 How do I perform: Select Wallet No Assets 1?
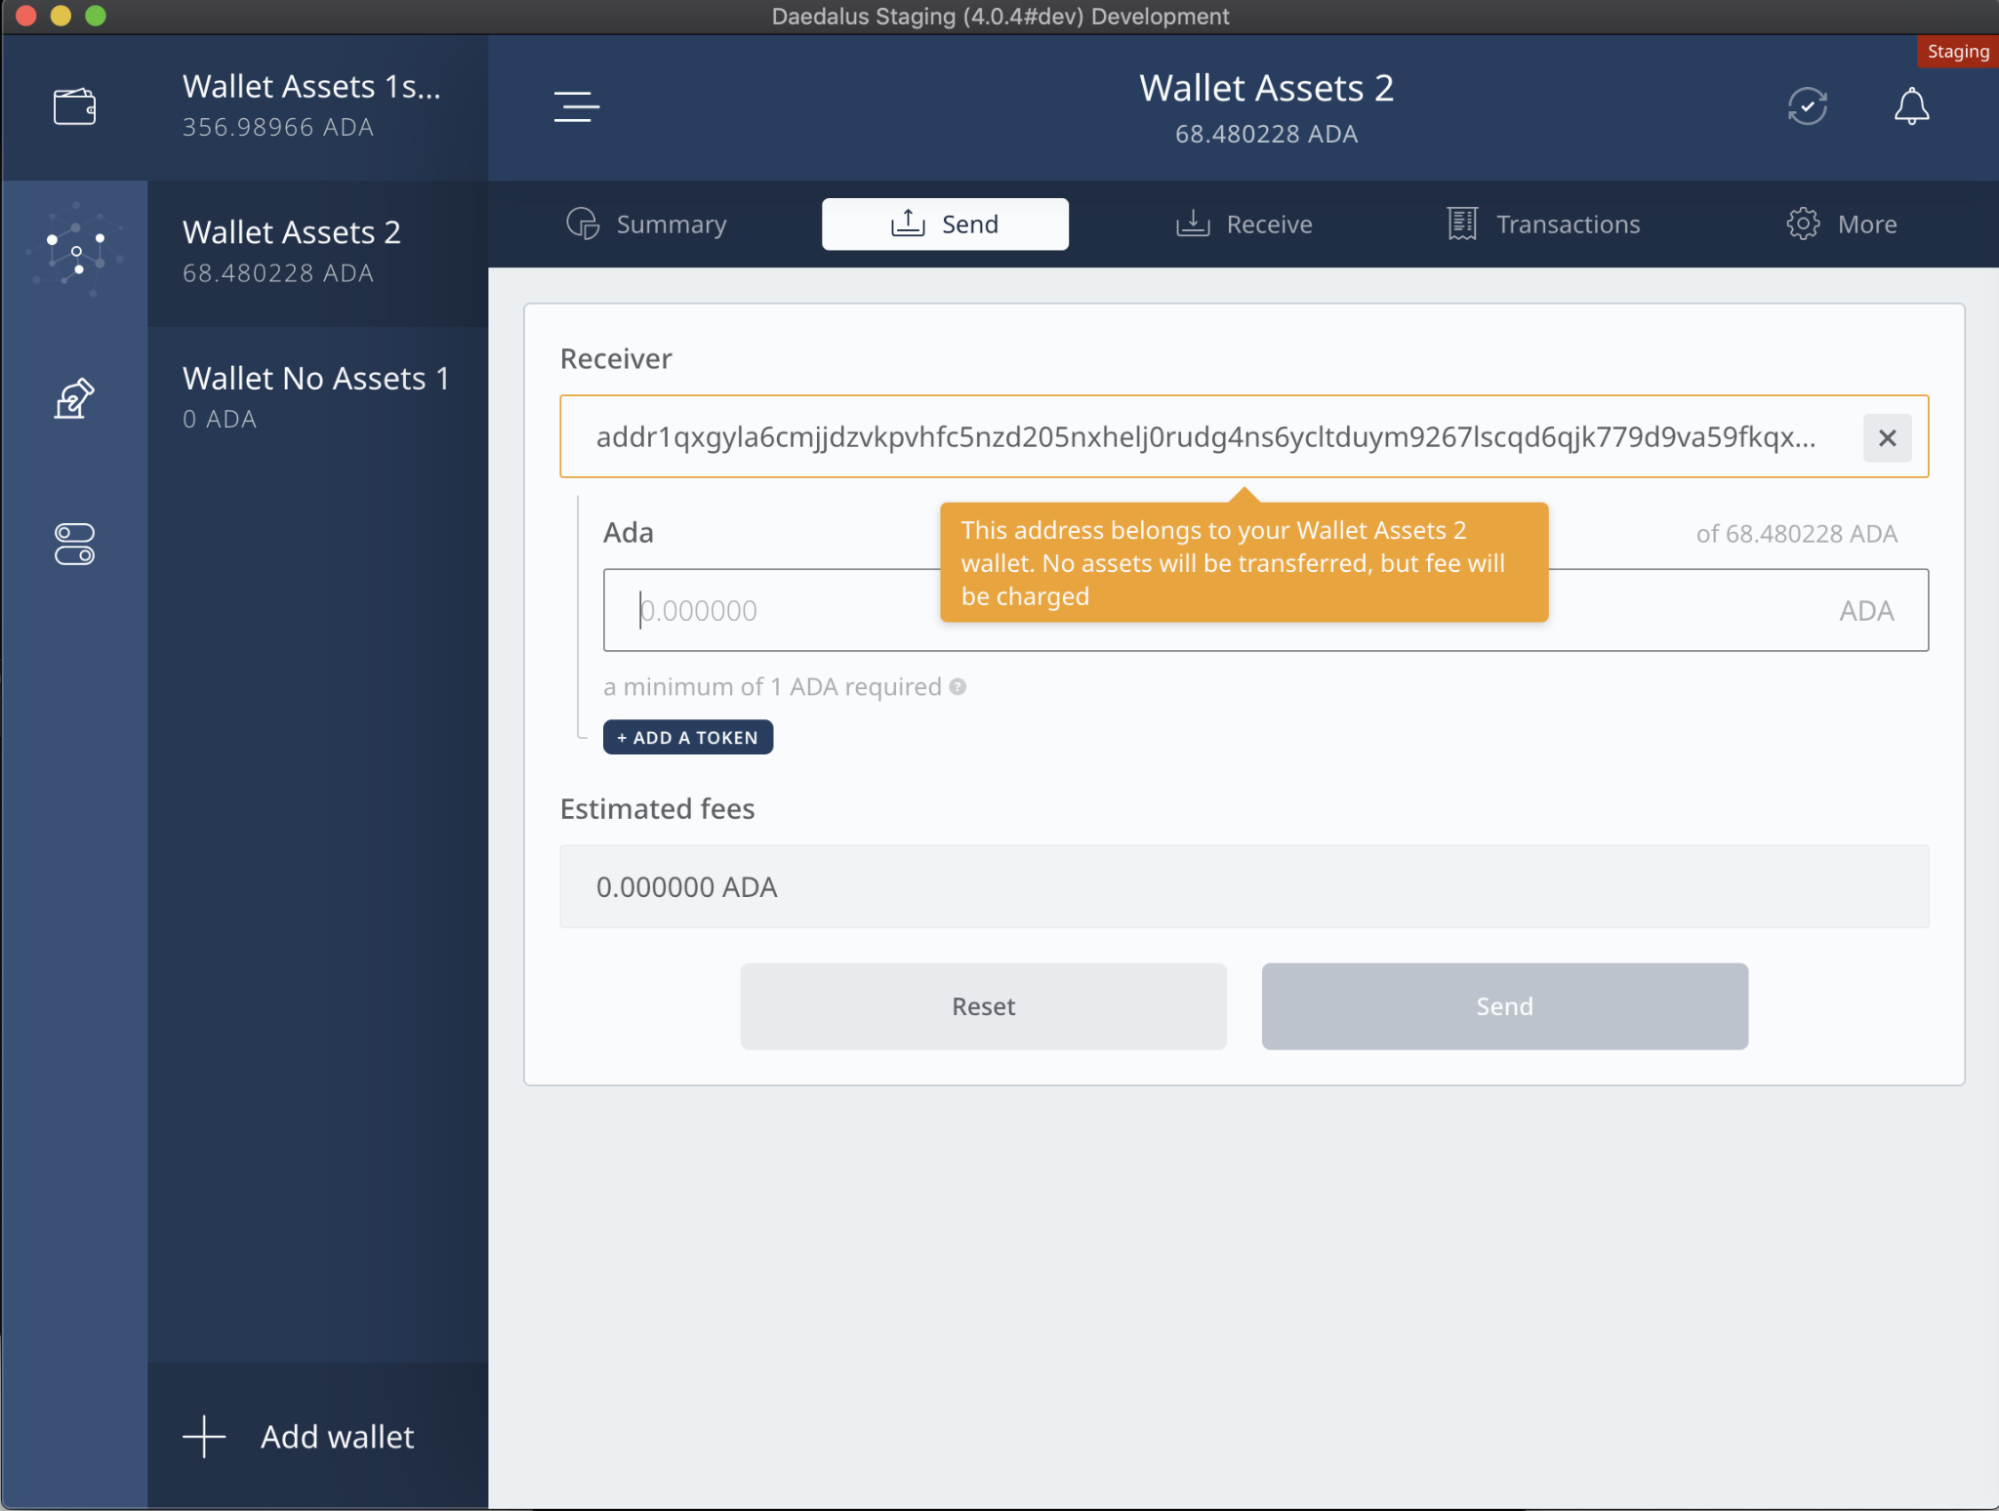click(x=316, y=397)
